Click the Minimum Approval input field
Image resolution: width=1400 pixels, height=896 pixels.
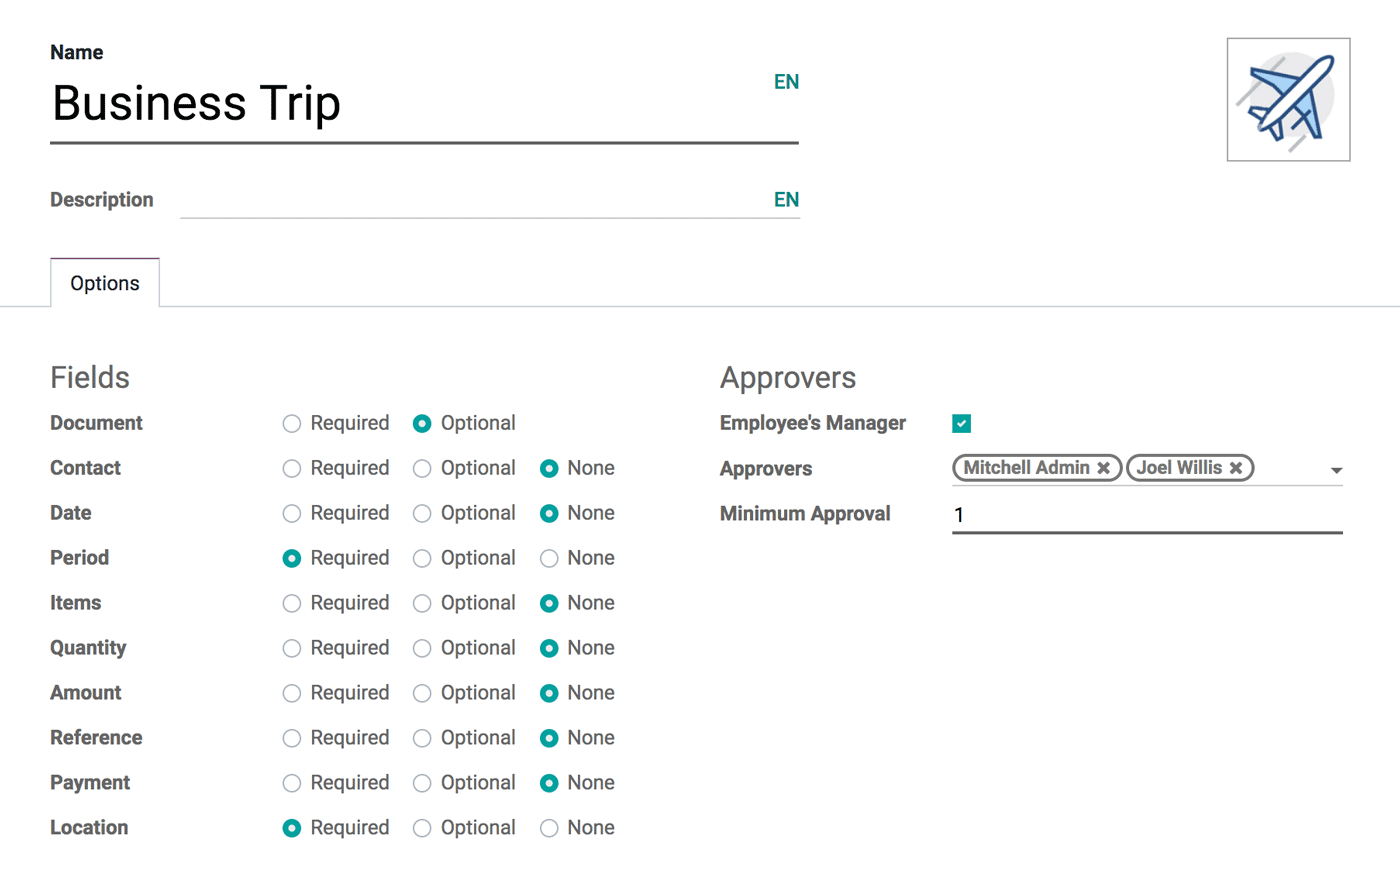pyautogui.click(x=1100, y=514)
